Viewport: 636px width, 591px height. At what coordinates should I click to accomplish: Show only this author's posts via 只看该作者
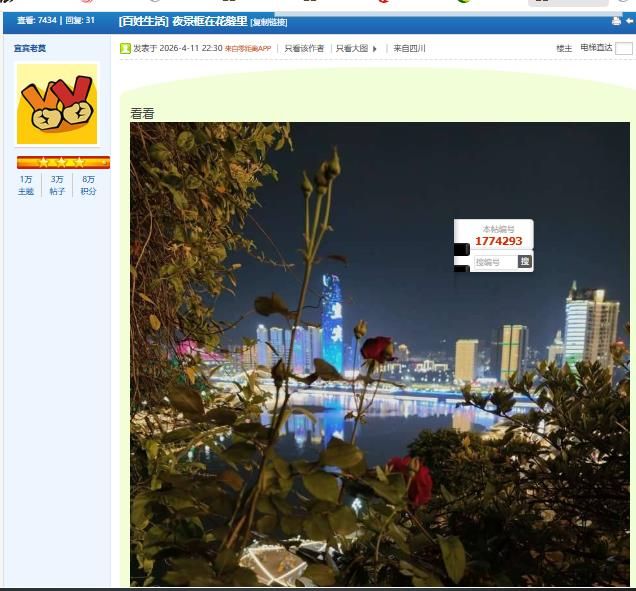coord(304,48)
